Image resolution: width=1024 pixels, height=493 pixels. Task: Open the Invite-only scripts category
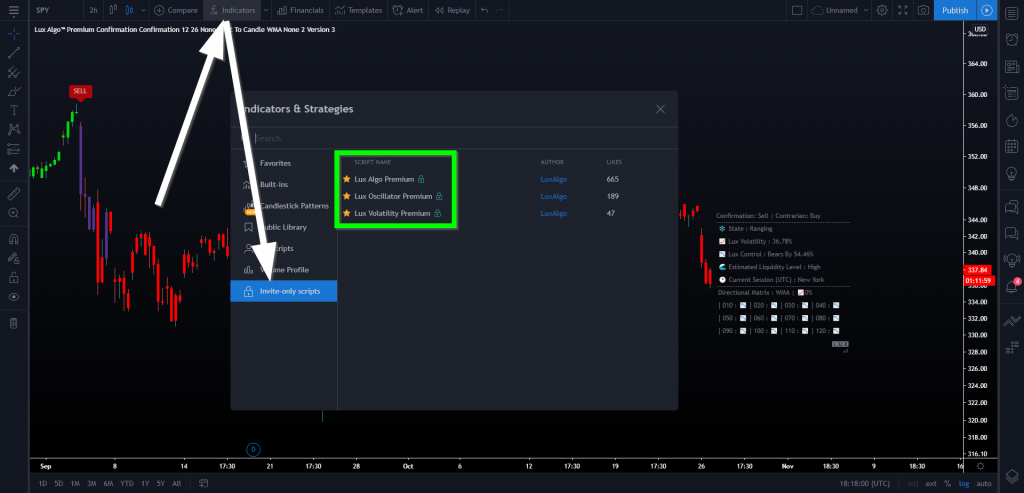tap(289, 291)
